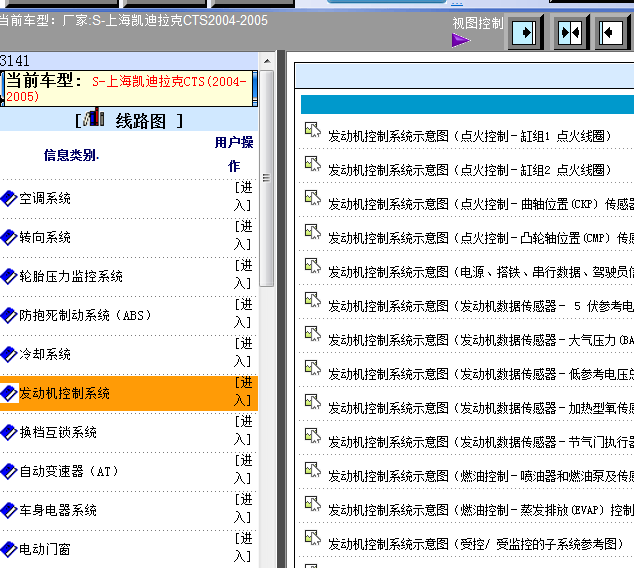Click diagram icon for 5 伏参考电 entry
The width and height of the screenshot is (634, 568).
click(x=313, y=300)
